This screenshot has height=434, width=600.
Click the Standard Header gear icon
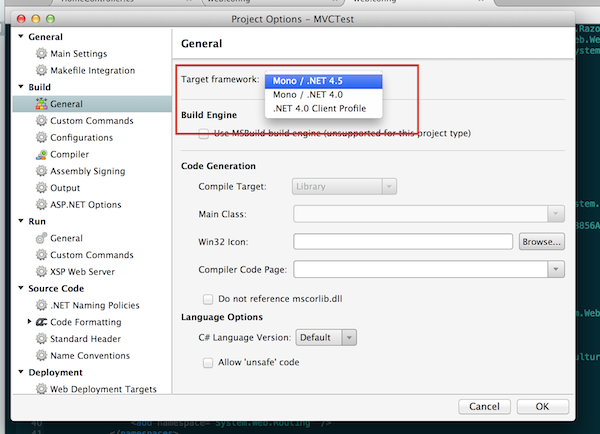pyautogui.click(x=41, y=339)
